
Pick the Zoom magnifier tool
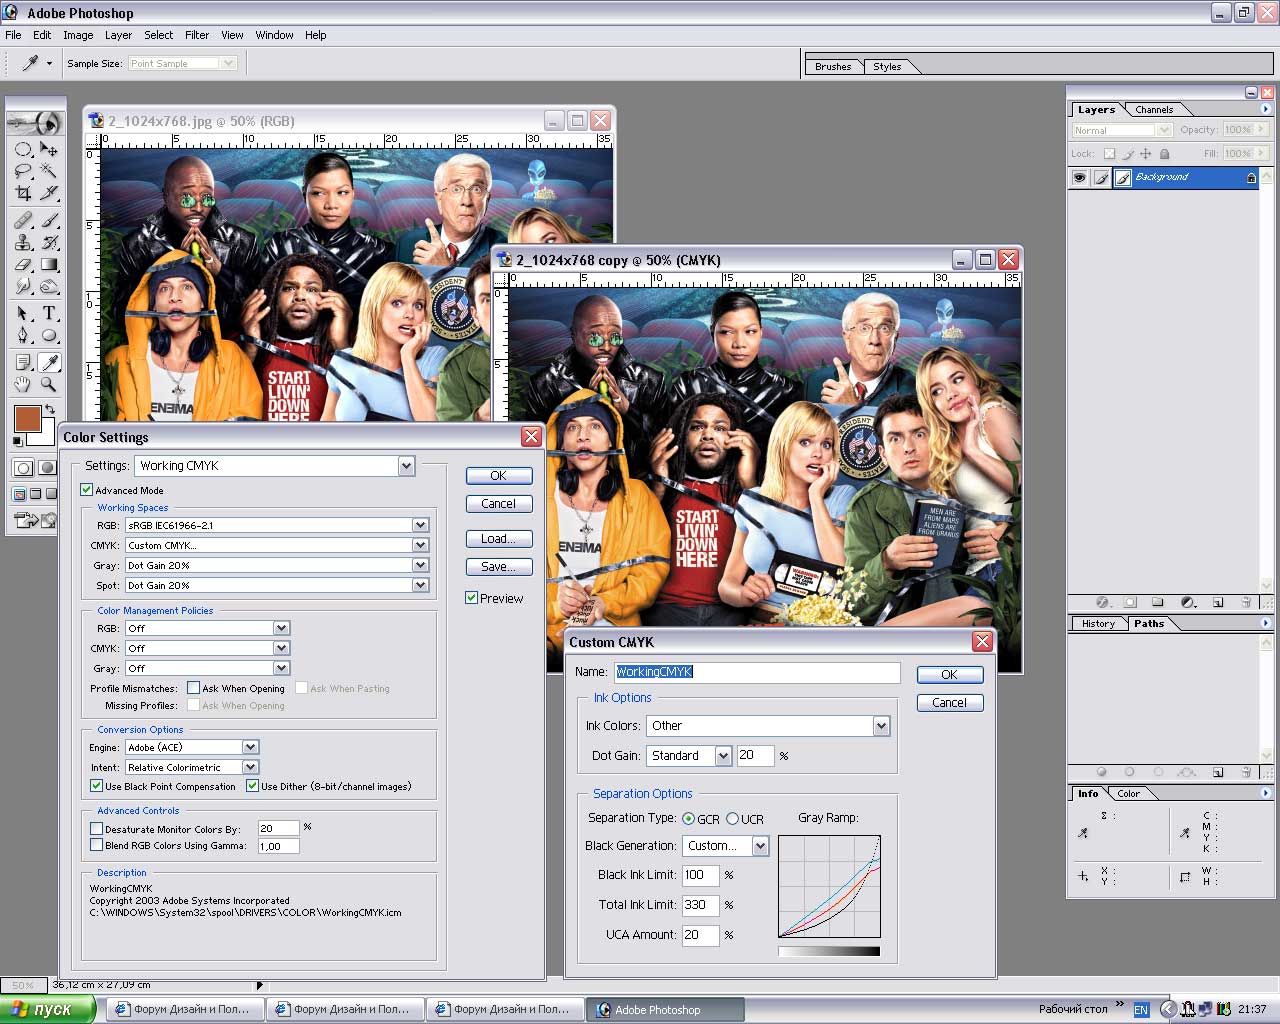pos(48,384)
